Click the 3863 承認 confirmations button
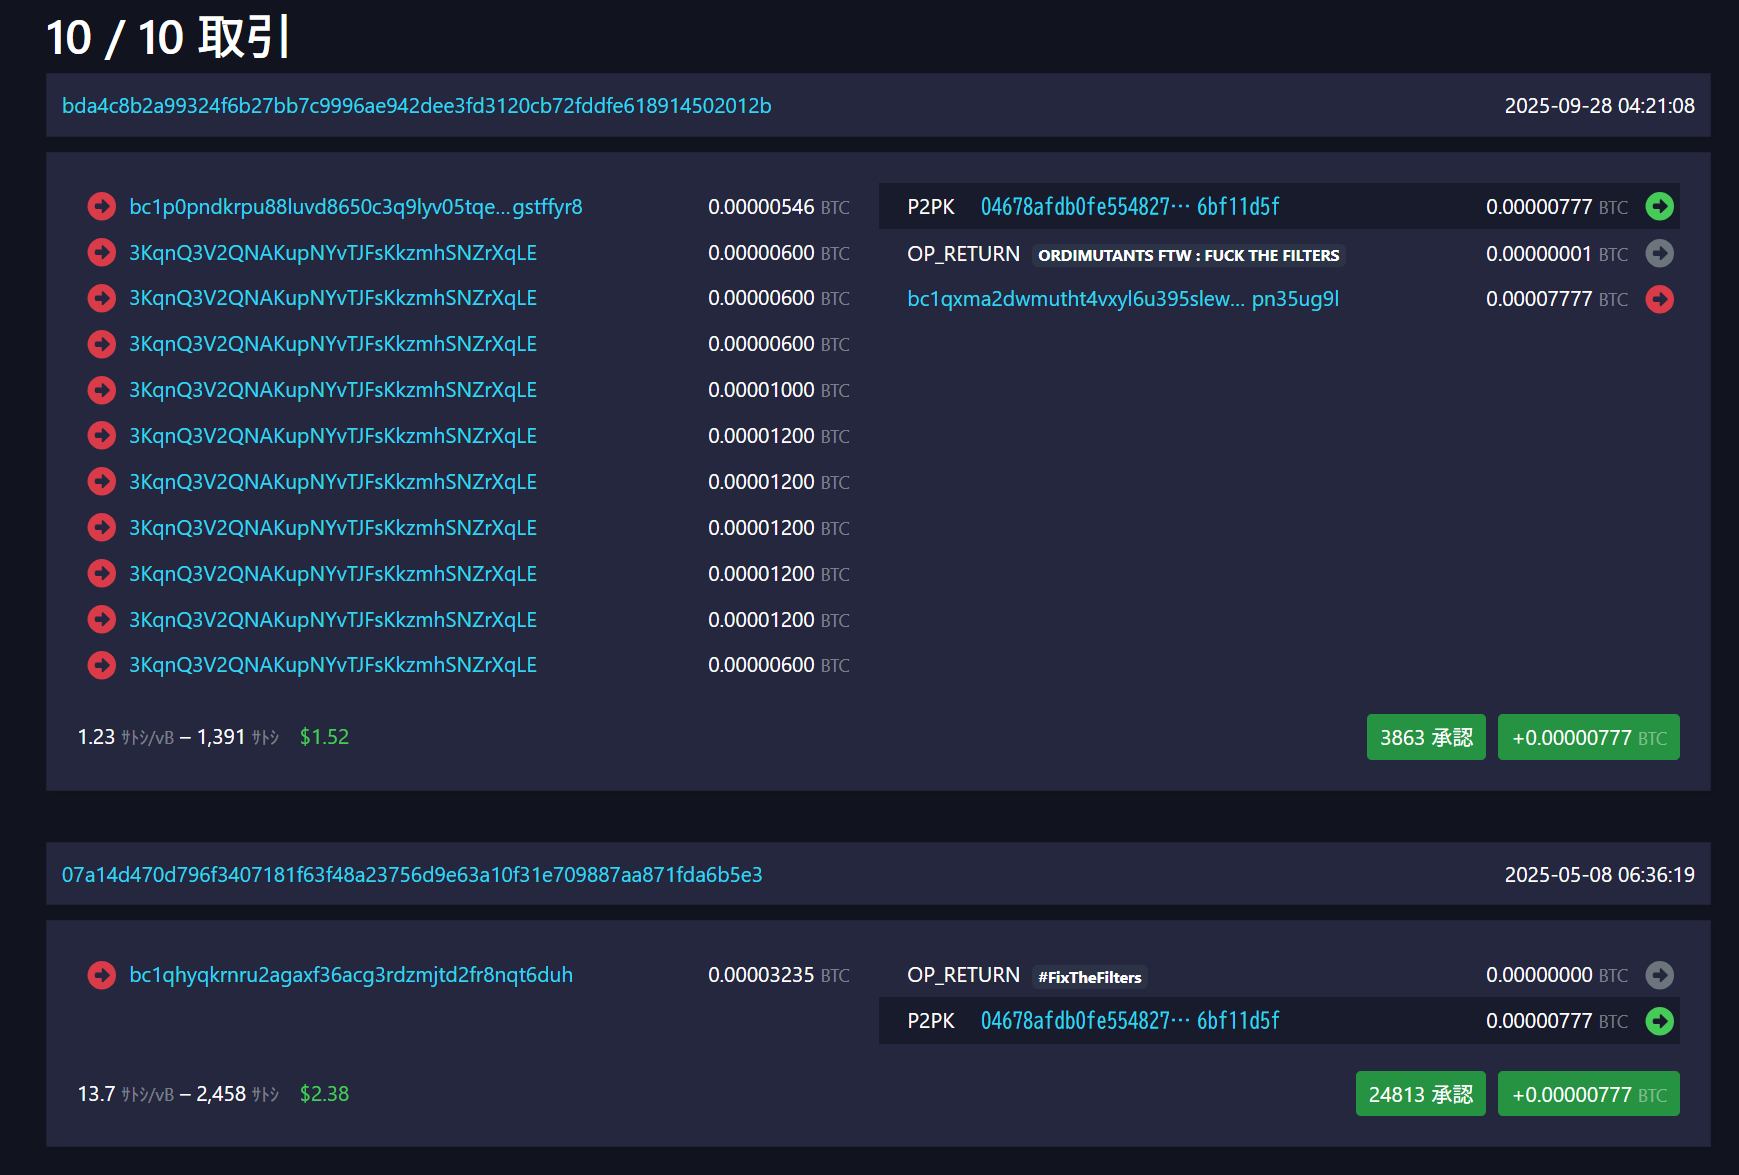 1425,738
